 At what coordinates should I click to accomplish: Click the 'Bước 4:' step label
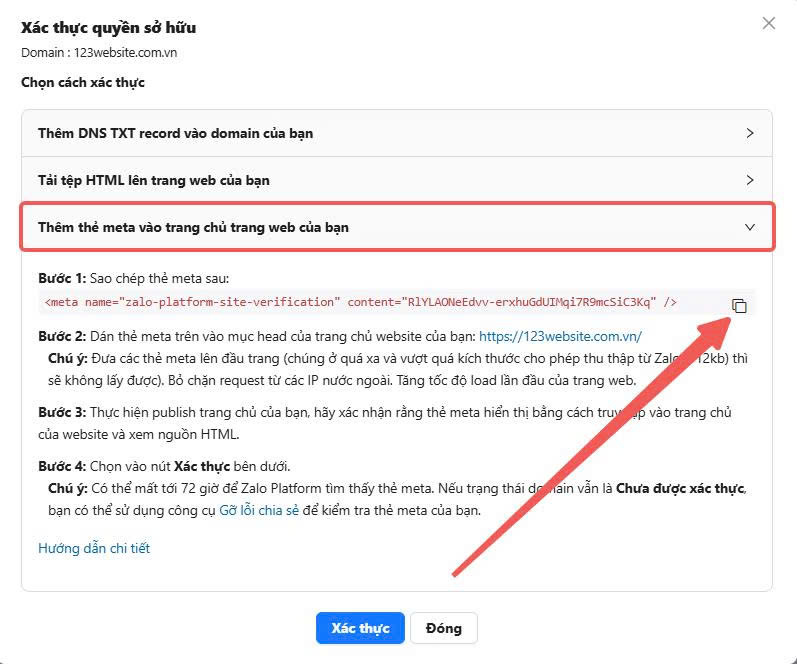pos(62,467)
